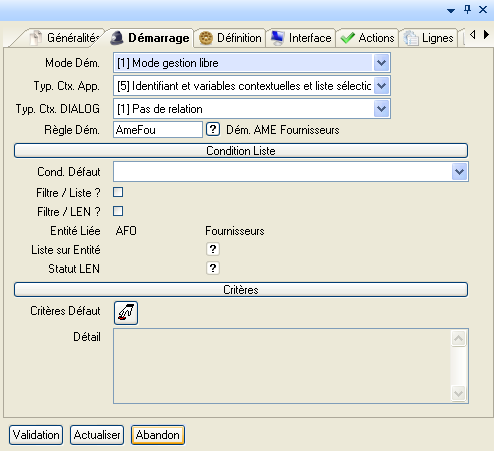The width and height of the screenshot is (494, 451).
Task: Click the Actualiser button
Action: [97, 435]
